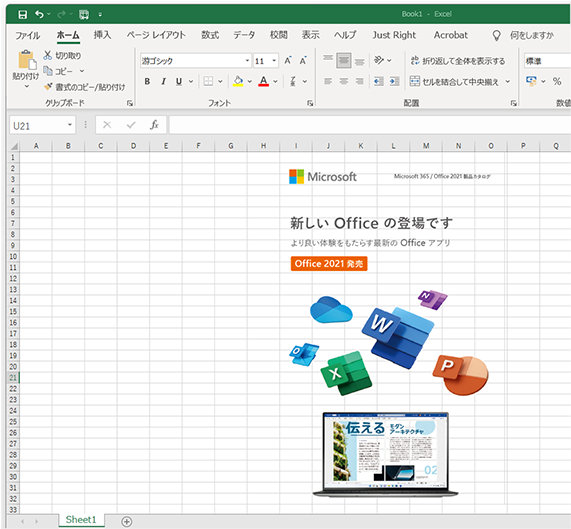Viewport: 571px width, 529px height.
Task: Switch to the 表示 (View) tab
Action: tap(311, 35)
